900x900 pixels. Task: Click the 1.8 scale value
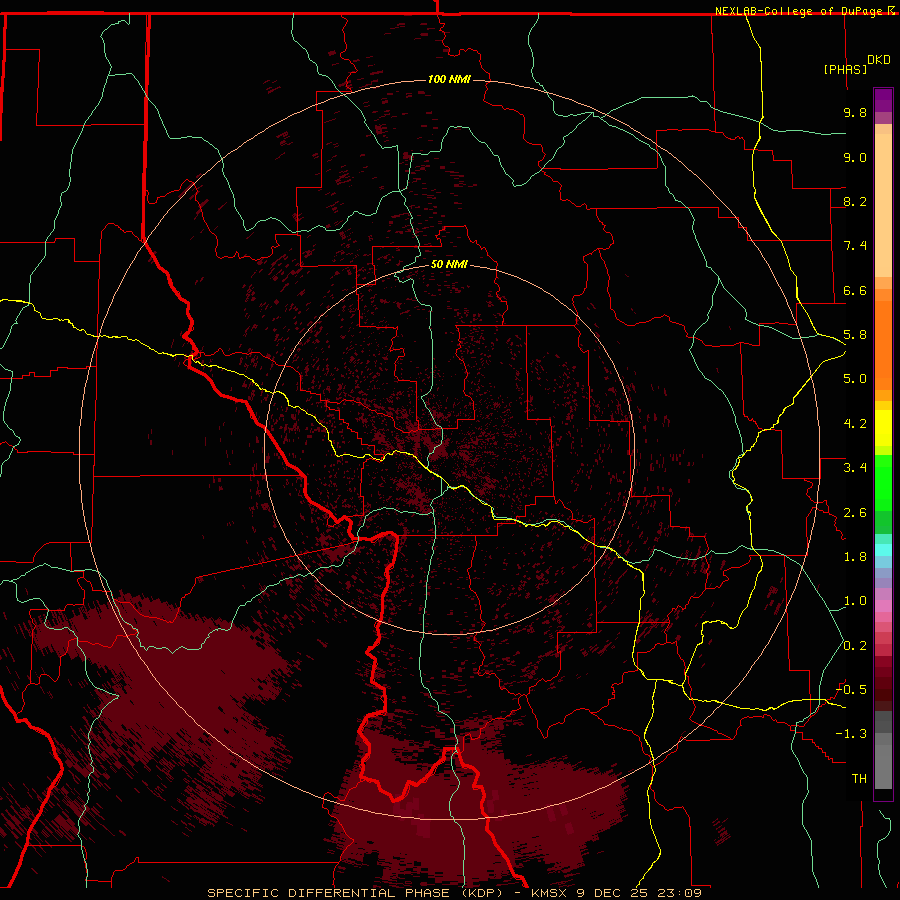(855, 557)
